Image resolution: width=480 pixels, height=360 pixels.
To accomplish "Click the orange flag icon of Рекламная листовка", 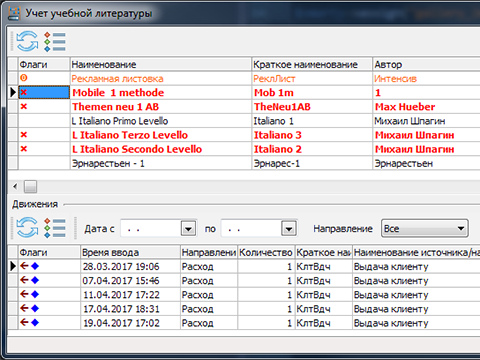I will pyautogui.click(x=24, y=78).
